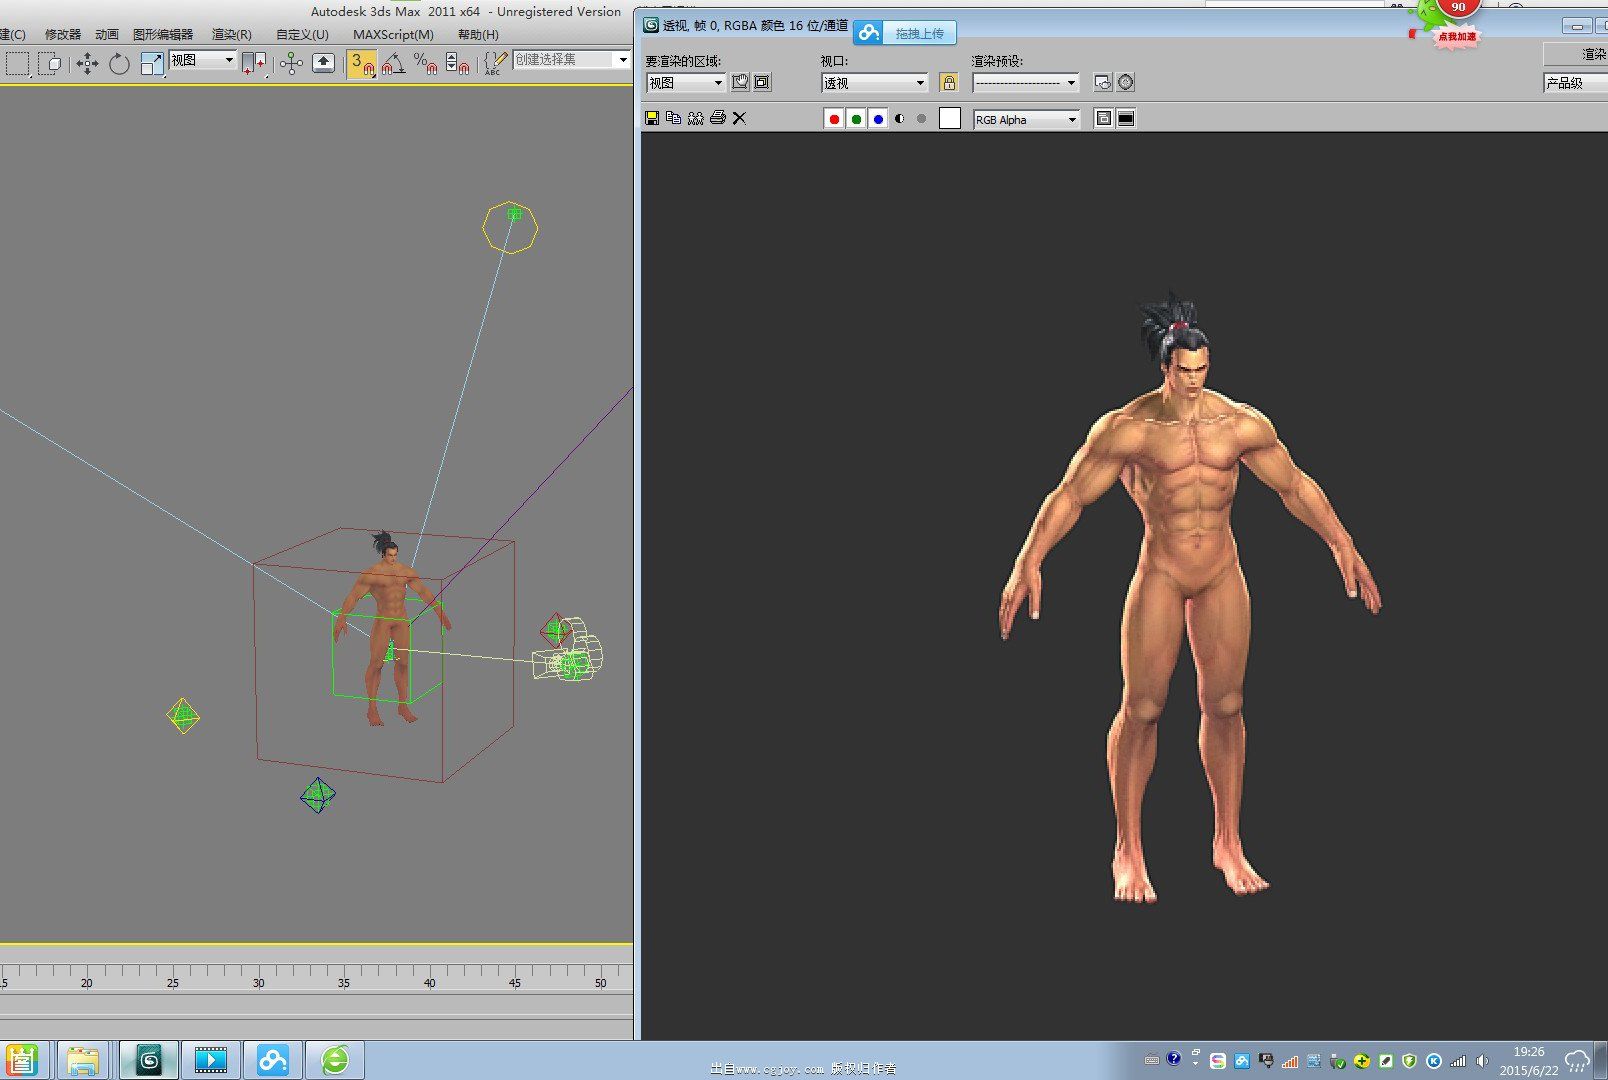Image resolution: width=1608 pixels, height=1080 pixels.
Task: Click the system tray volume icon
Action: coord(1482,1061)
